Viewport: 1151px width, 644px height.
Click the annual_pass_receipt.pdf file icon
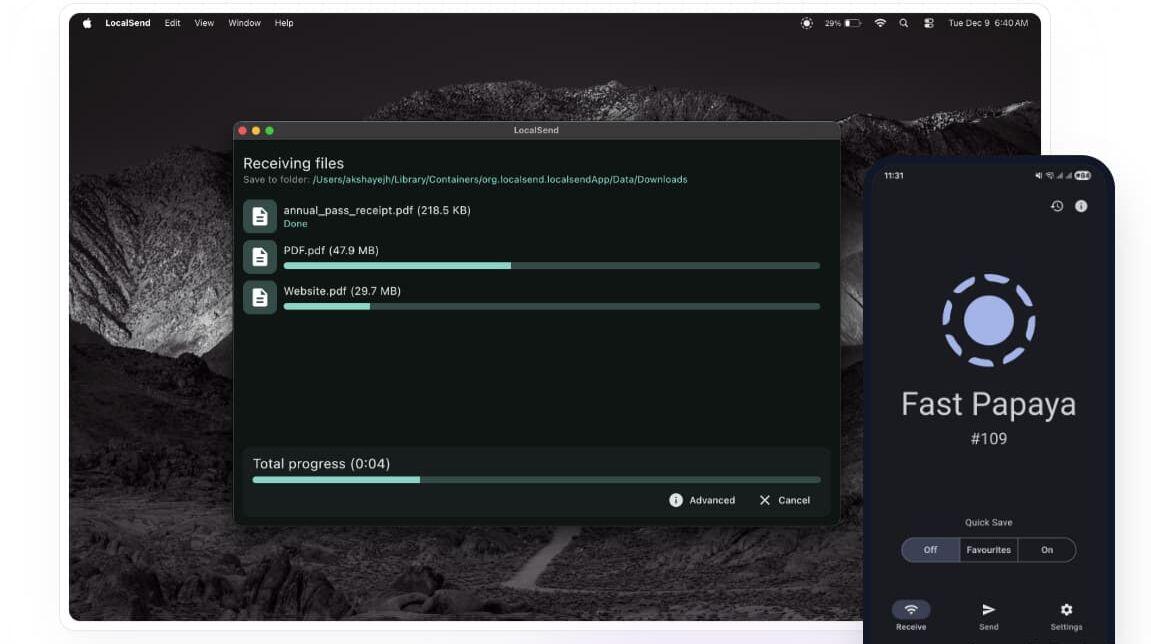click(x=260, y=217)
